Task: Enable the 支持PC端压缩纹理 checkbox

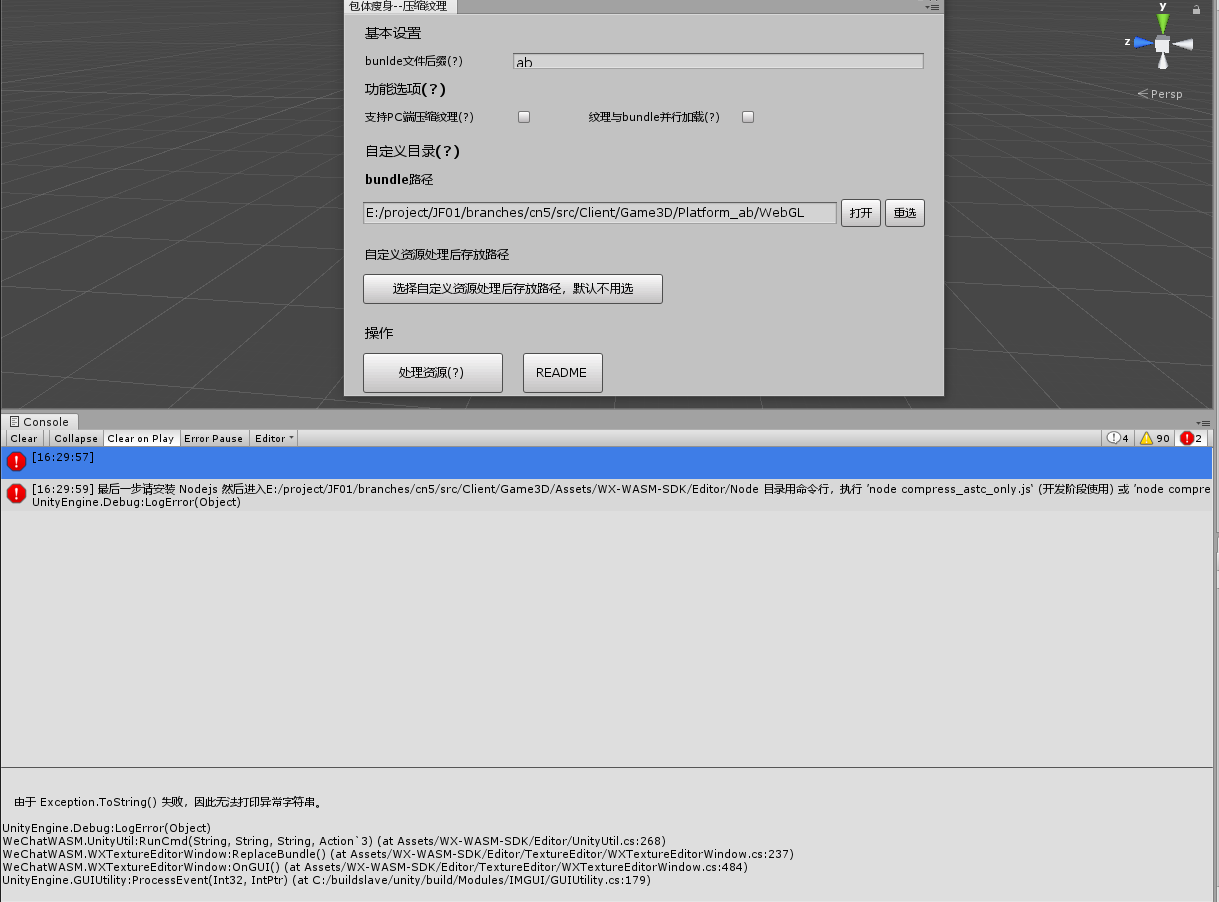Action: [523, 116]
